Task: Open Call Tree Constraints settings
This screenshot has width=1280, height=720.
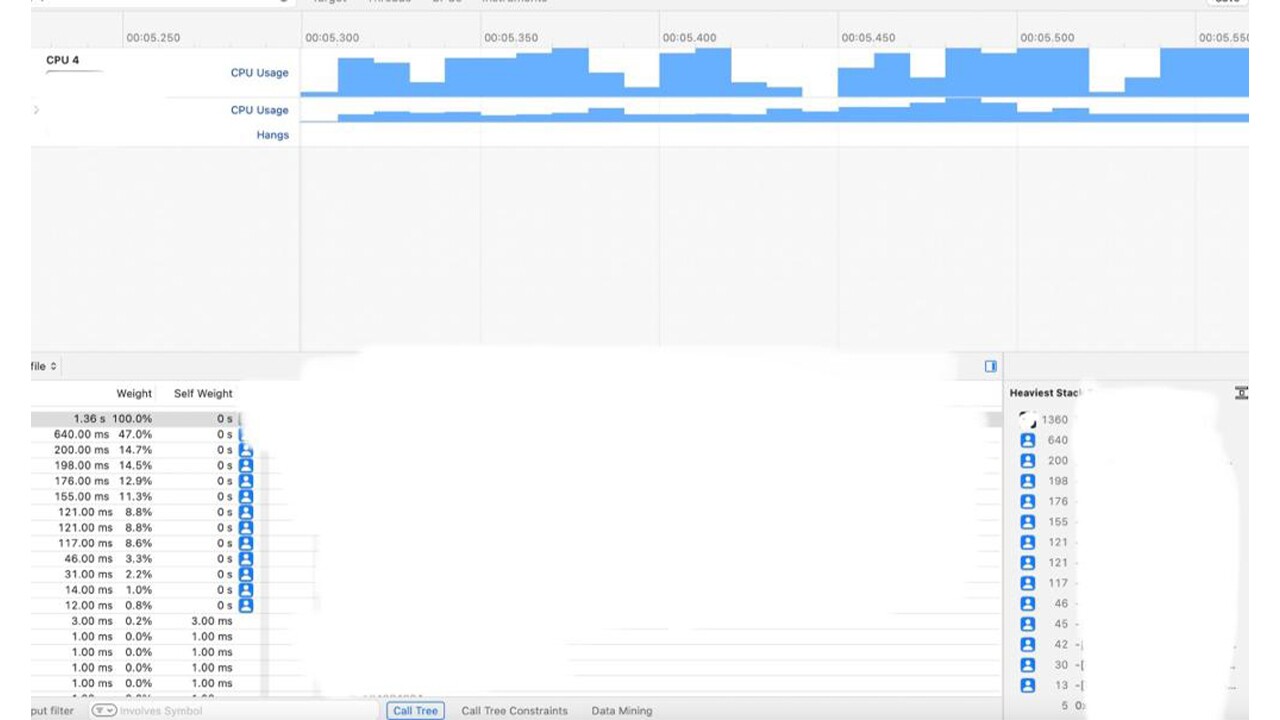Action: tap(514, 711)
